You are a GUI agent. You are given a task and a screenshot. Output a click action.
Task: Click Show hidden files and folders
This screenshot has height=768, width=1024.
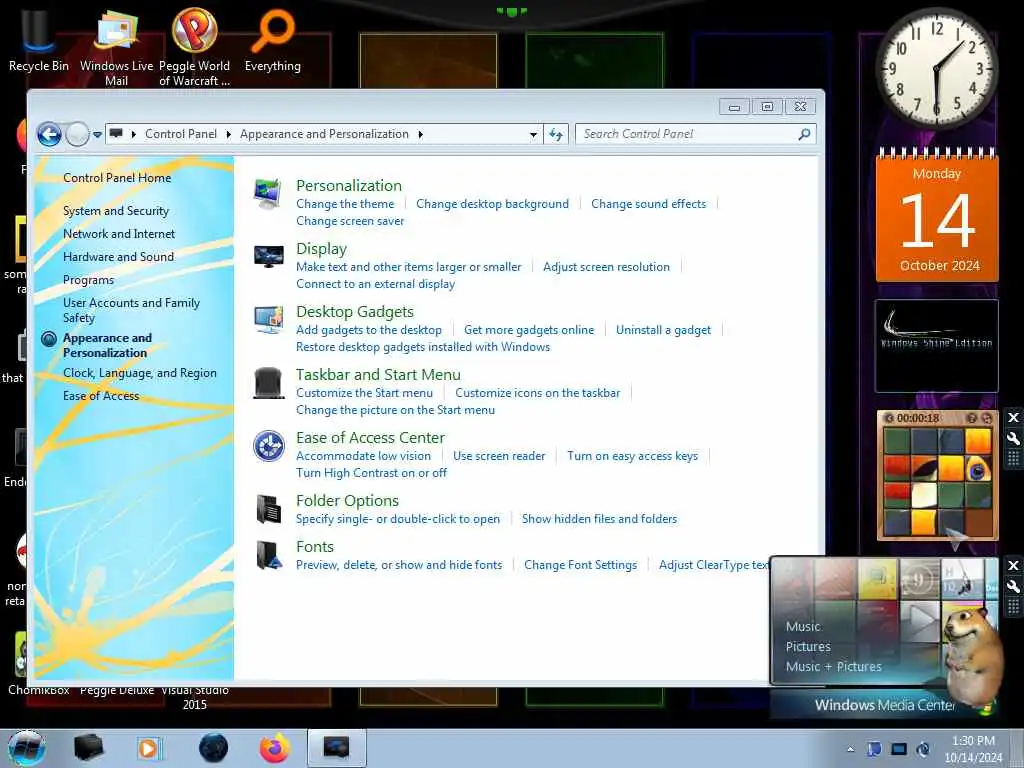coord(599,519)
